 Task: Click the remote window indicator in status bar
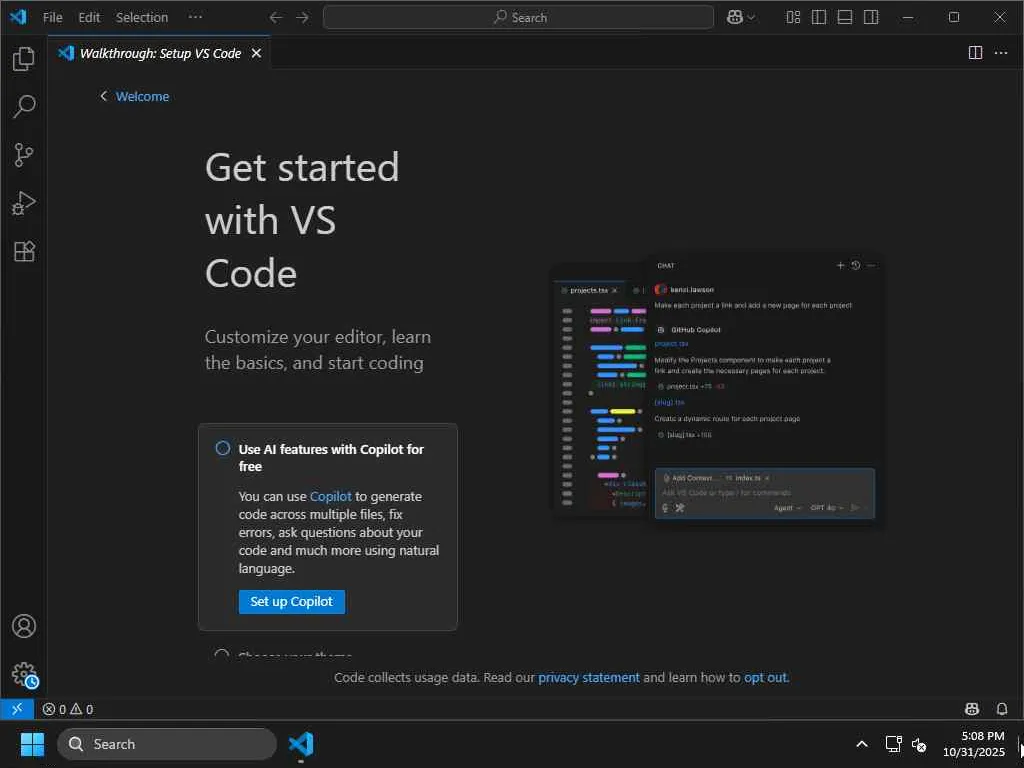point(17,709)
